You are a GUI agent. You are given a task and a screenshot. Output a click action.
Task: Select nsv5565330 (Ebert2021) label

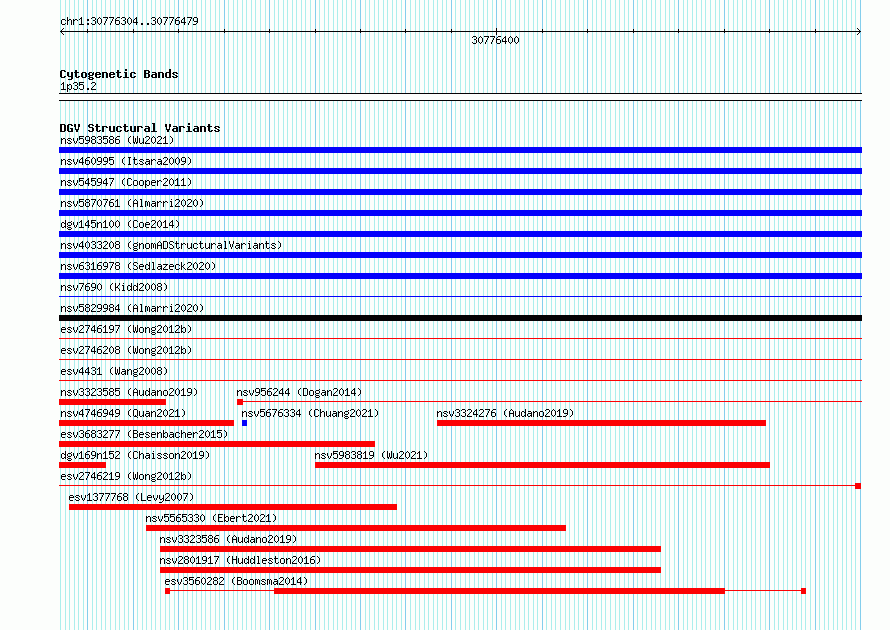pos(211,518)
